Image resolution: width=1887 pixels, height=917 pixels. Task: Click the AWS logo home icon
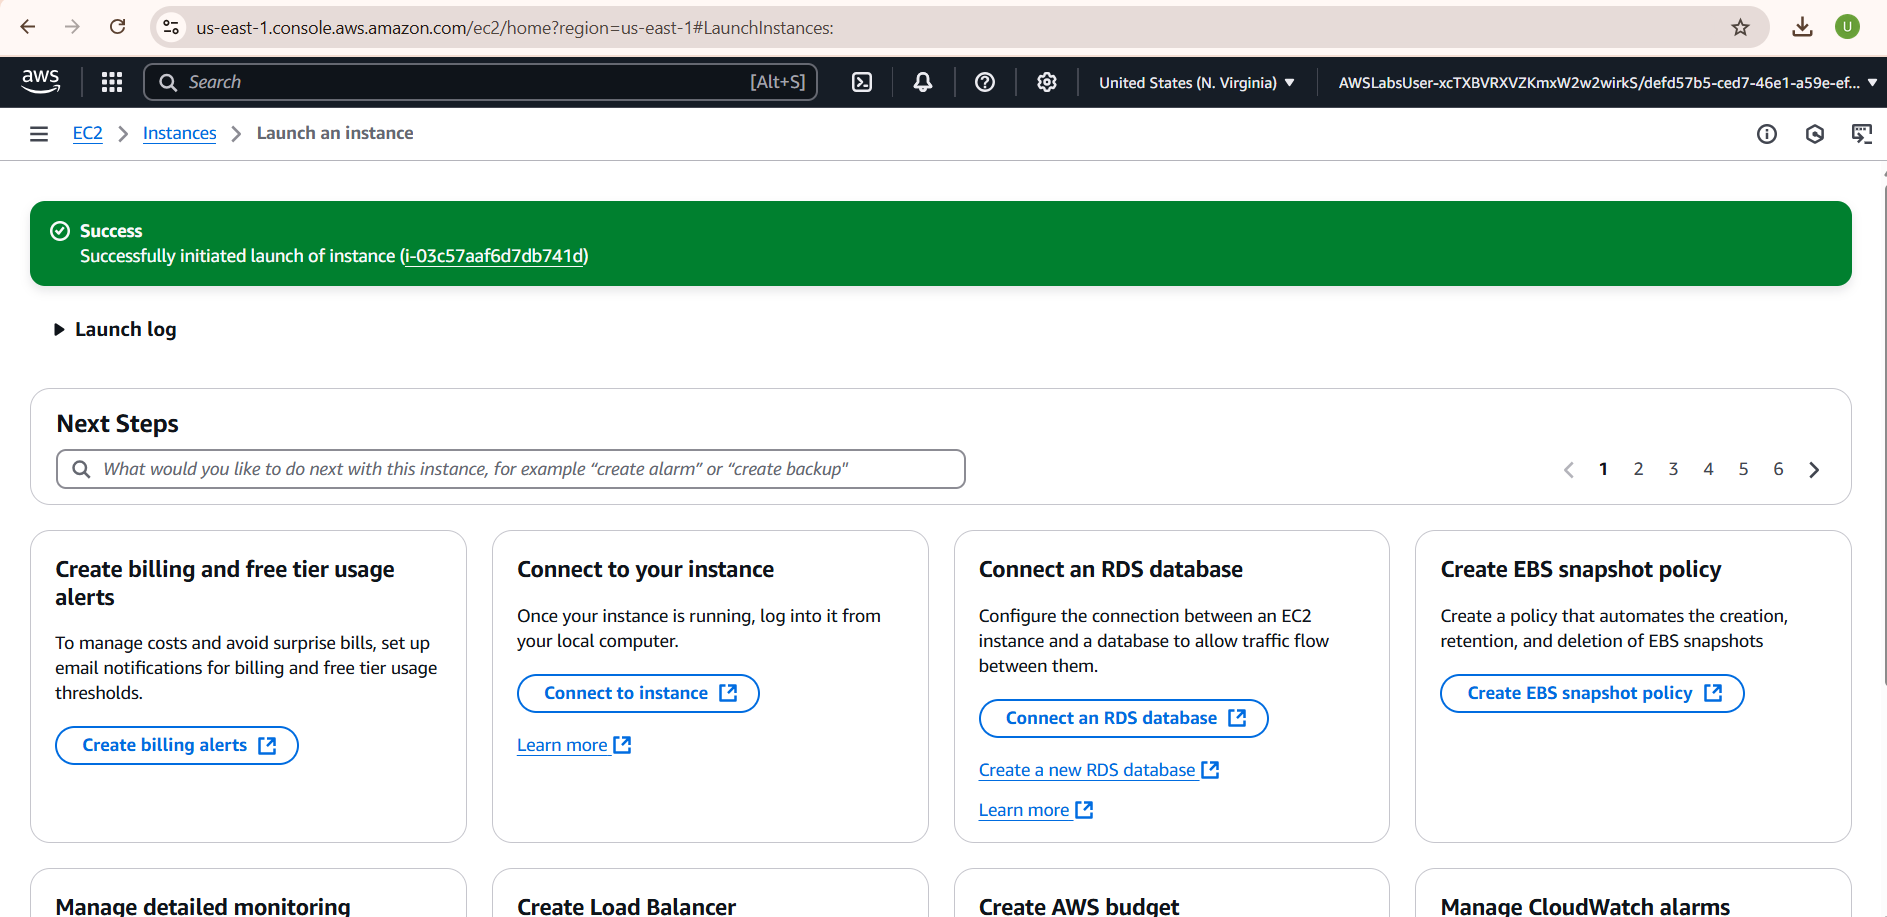[41, 82]
